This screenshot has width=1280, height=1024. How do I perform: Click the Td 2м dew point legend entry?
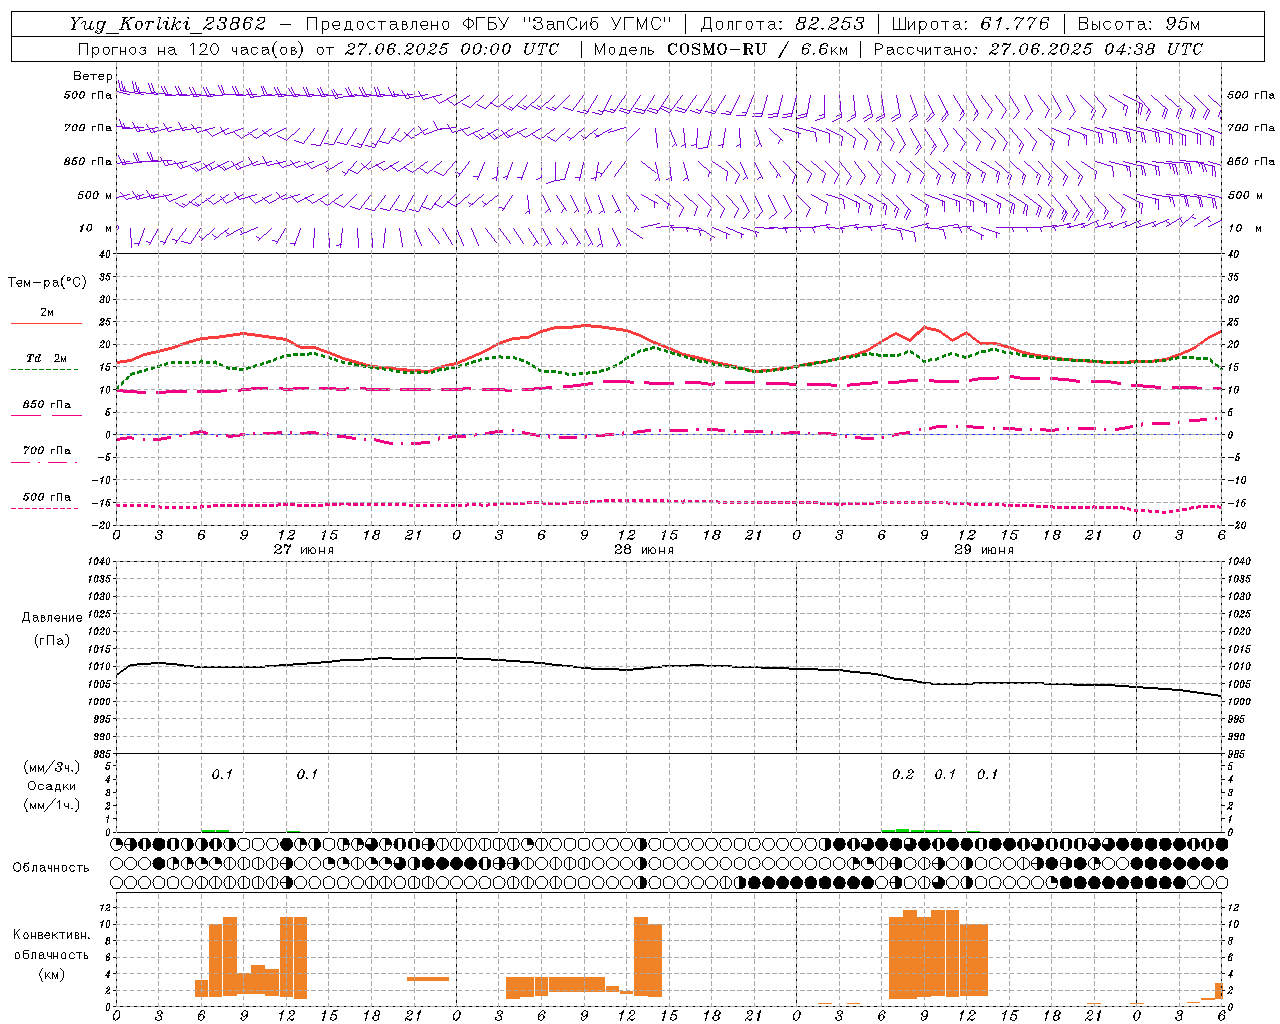pyautogui.click(x=46, y=358)
